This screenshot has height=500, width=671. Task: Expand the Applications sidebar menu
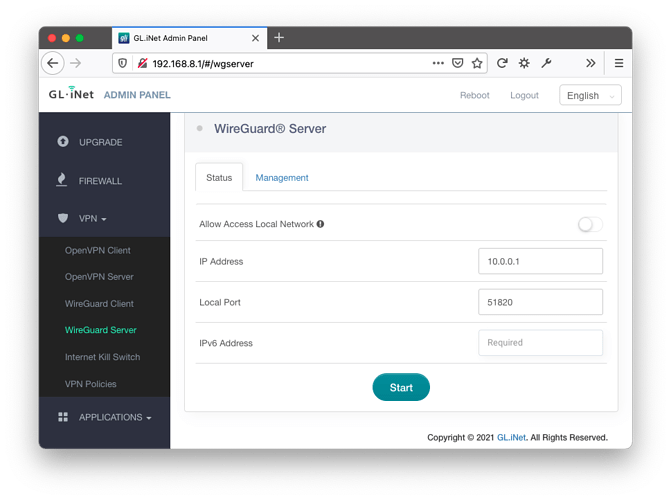(115, 417)
